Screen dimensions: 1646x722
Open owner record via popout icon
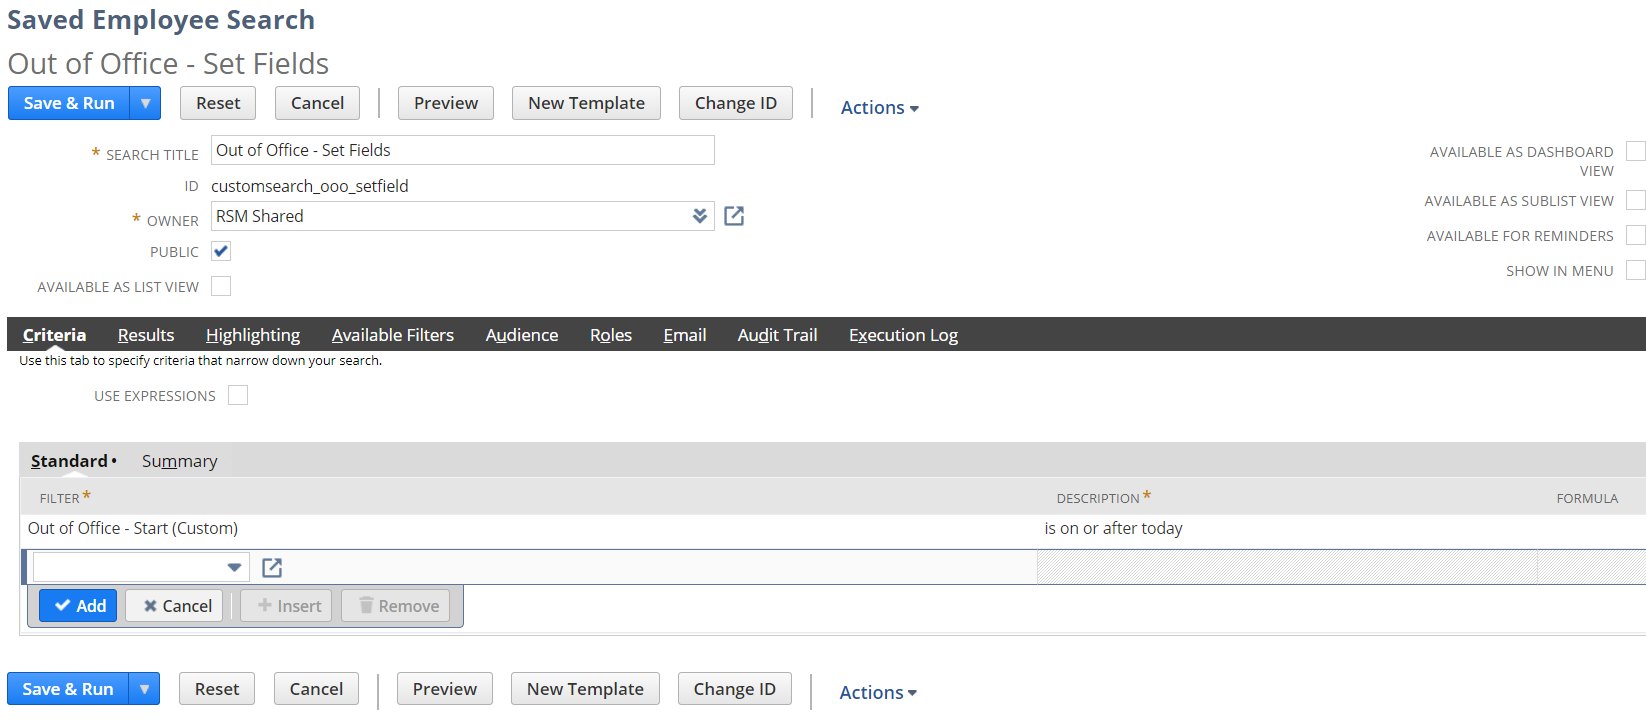click(x=734, y=216)
